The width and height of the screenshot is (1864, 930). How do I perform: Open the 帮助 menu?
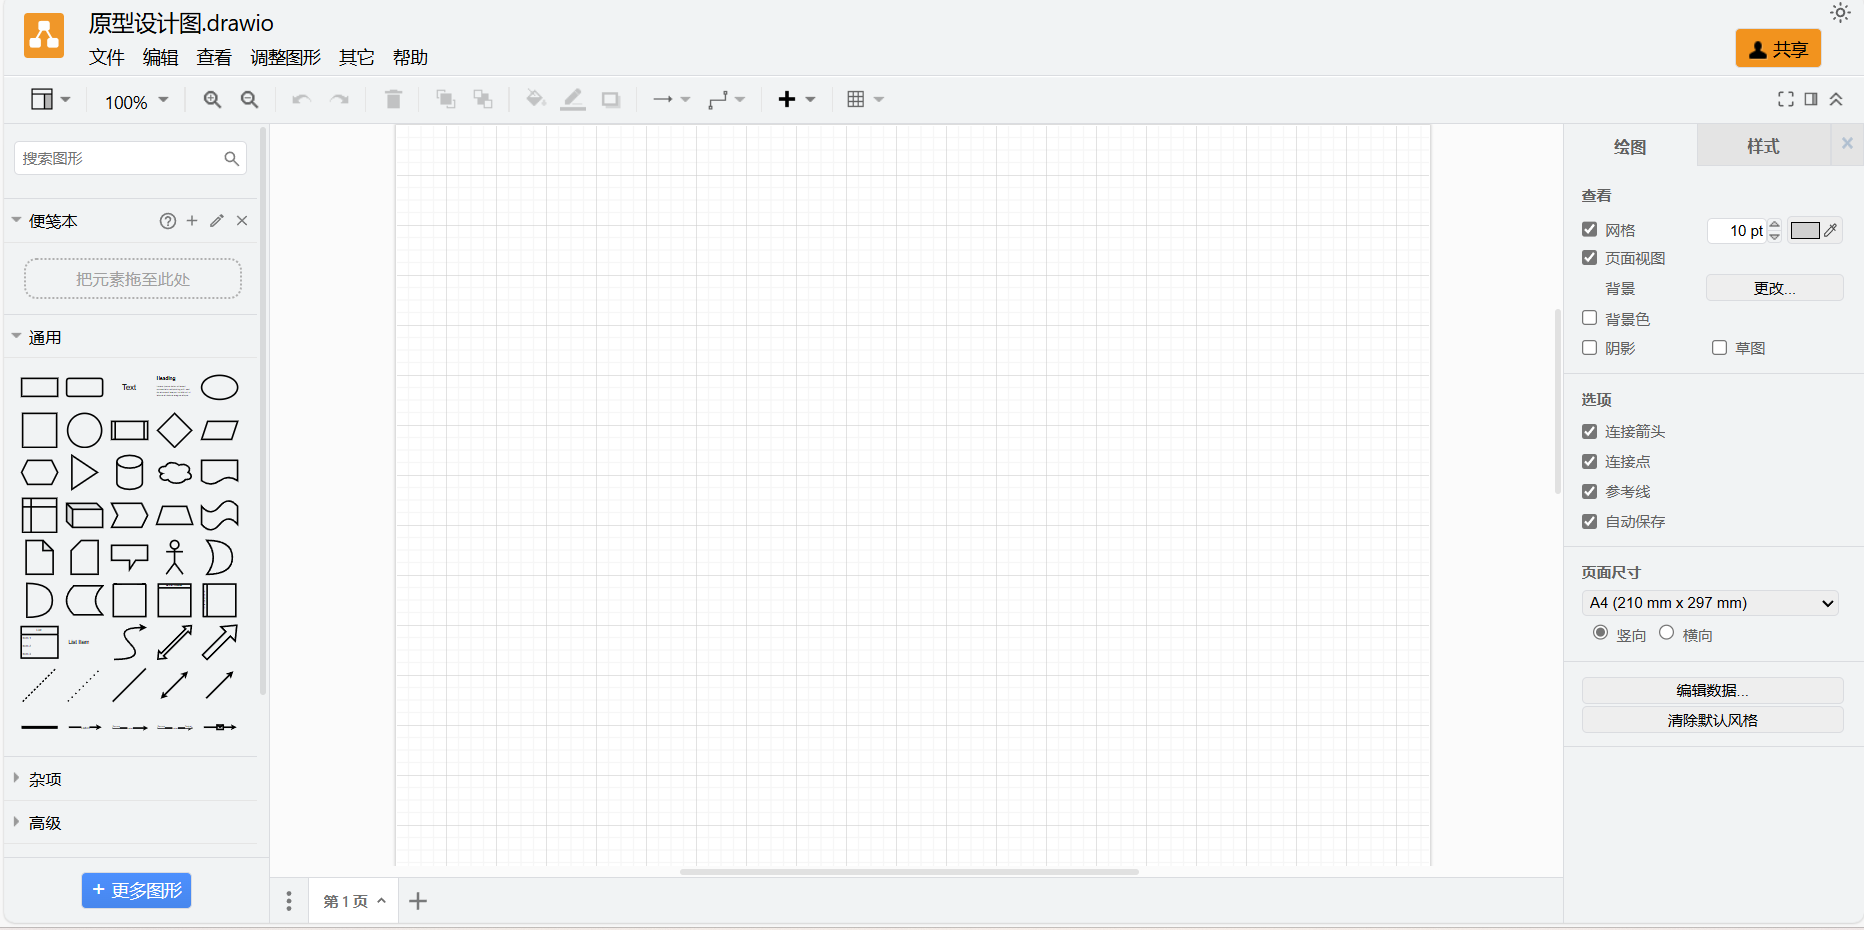click(x=410, y=57)
